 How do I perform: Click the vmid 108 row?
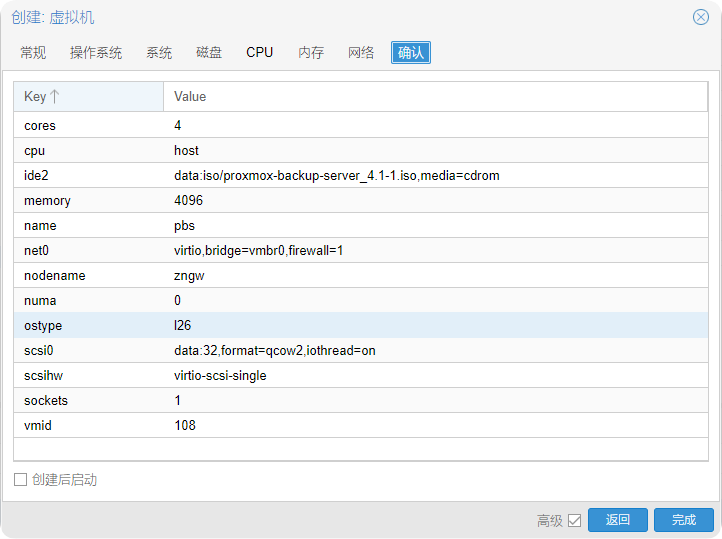click(360, 425)
